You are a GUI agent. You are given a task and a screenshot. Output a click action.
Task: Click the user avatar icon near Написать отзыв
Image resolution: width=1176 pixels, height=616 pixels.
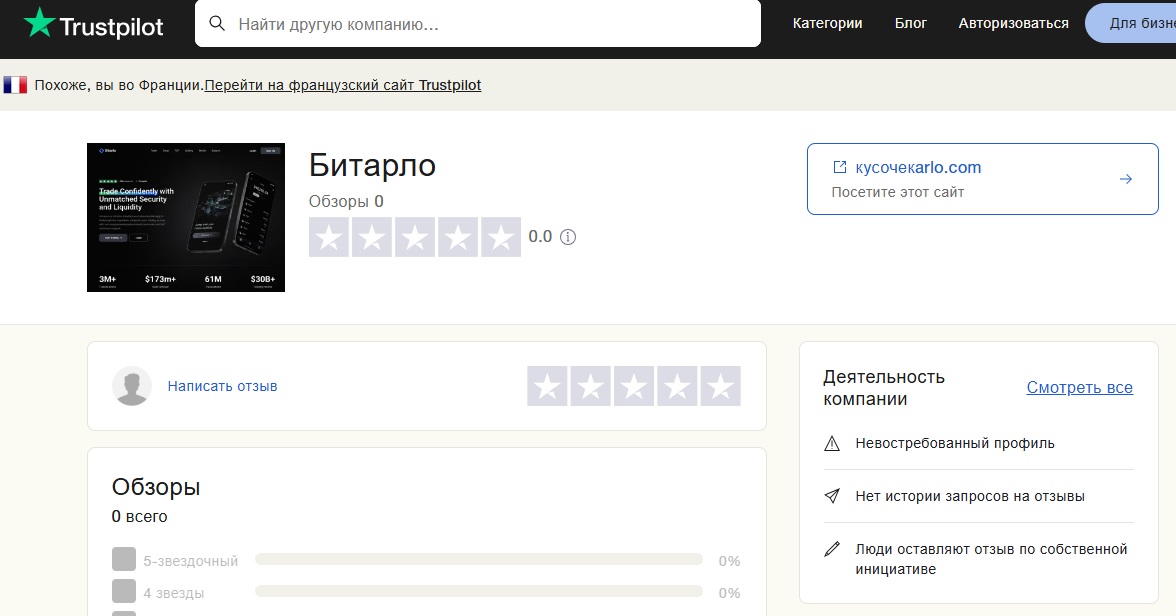pos(132,386)
